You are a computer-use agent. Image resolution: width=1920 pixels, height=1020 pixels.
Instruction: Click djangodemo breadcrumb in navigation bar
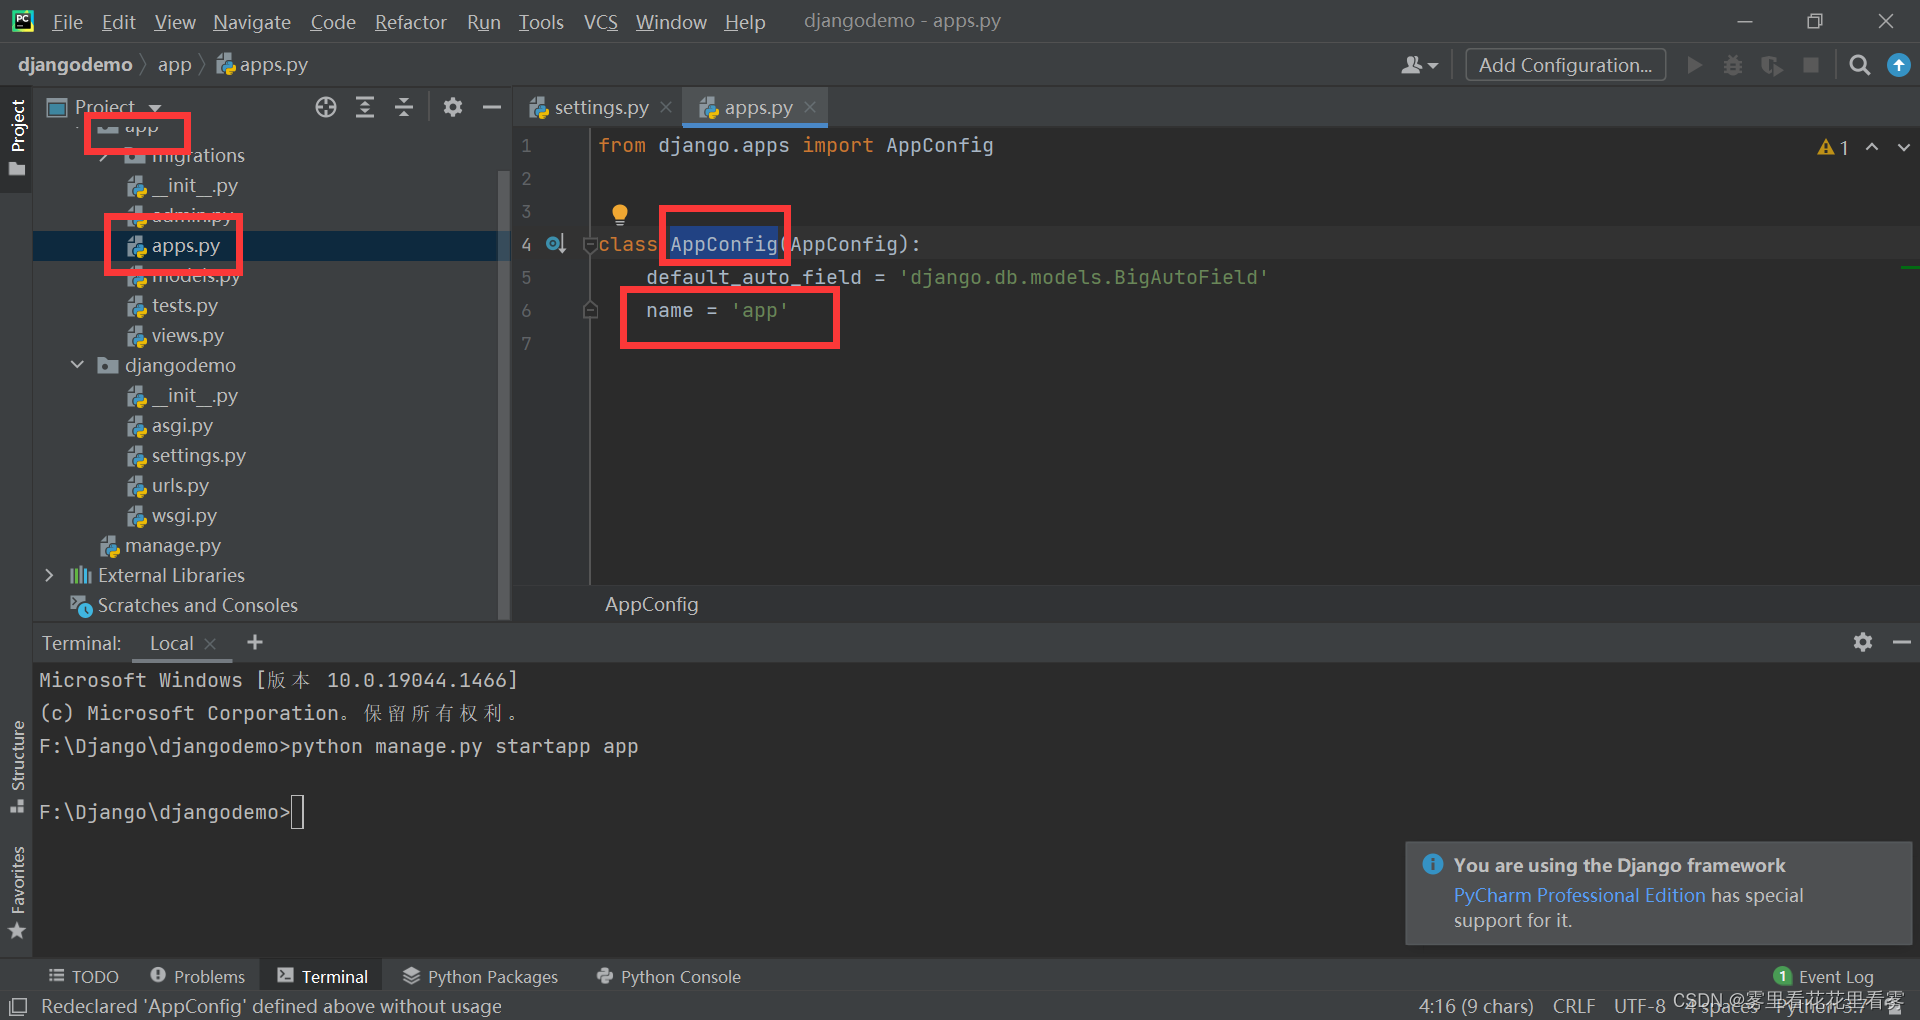[75, 65]
